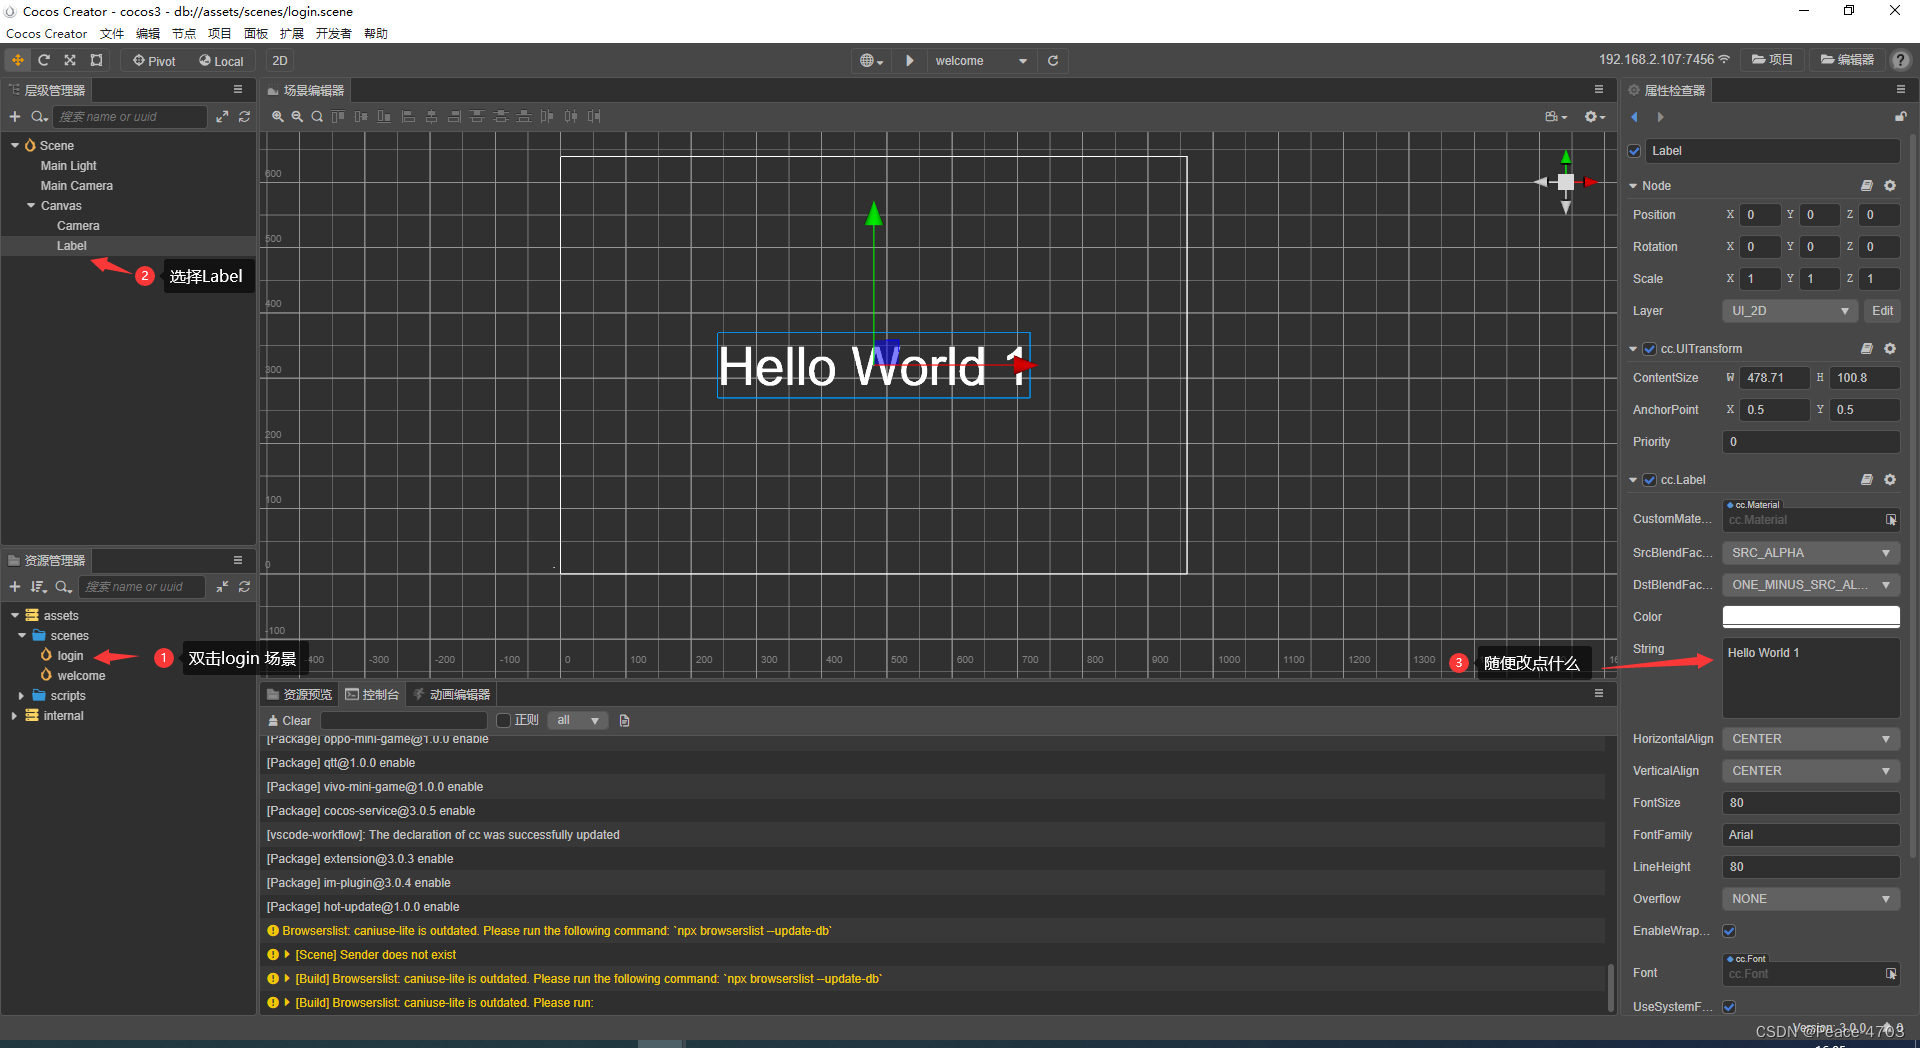Click the Play preview button

tap(909, 61)
